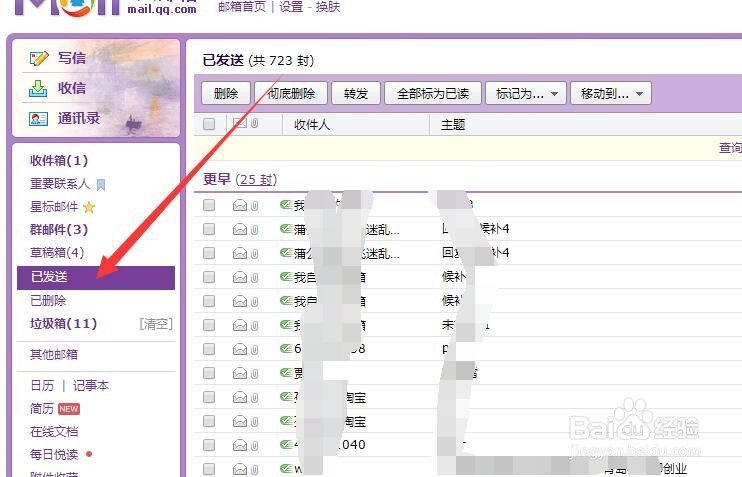742x477 pixels.
Task: Open 重要联系人 folder
Action: (60, 184)
